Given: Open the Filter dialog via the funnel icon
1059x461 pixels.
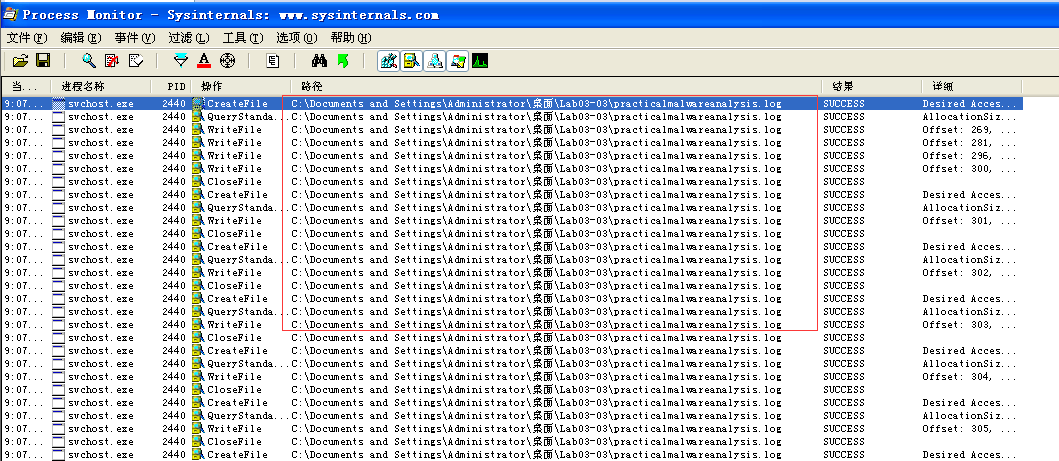Looking at the screenshot, I should [180, 61].
